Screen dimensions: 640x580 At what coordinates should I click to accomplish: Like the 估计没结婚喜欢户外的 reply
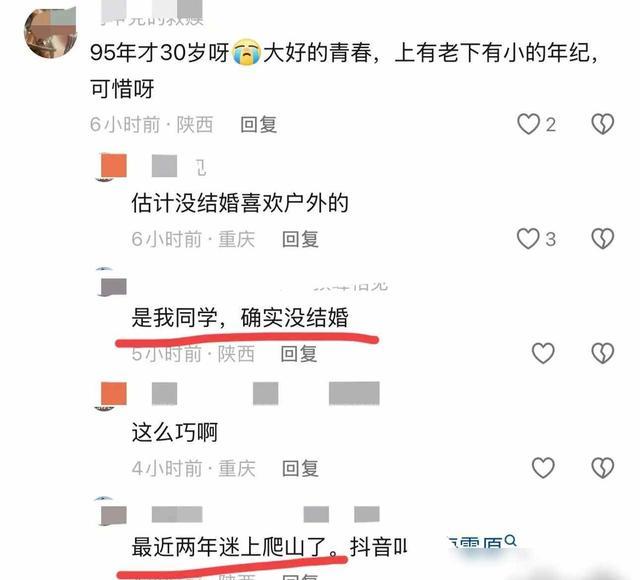528,239
